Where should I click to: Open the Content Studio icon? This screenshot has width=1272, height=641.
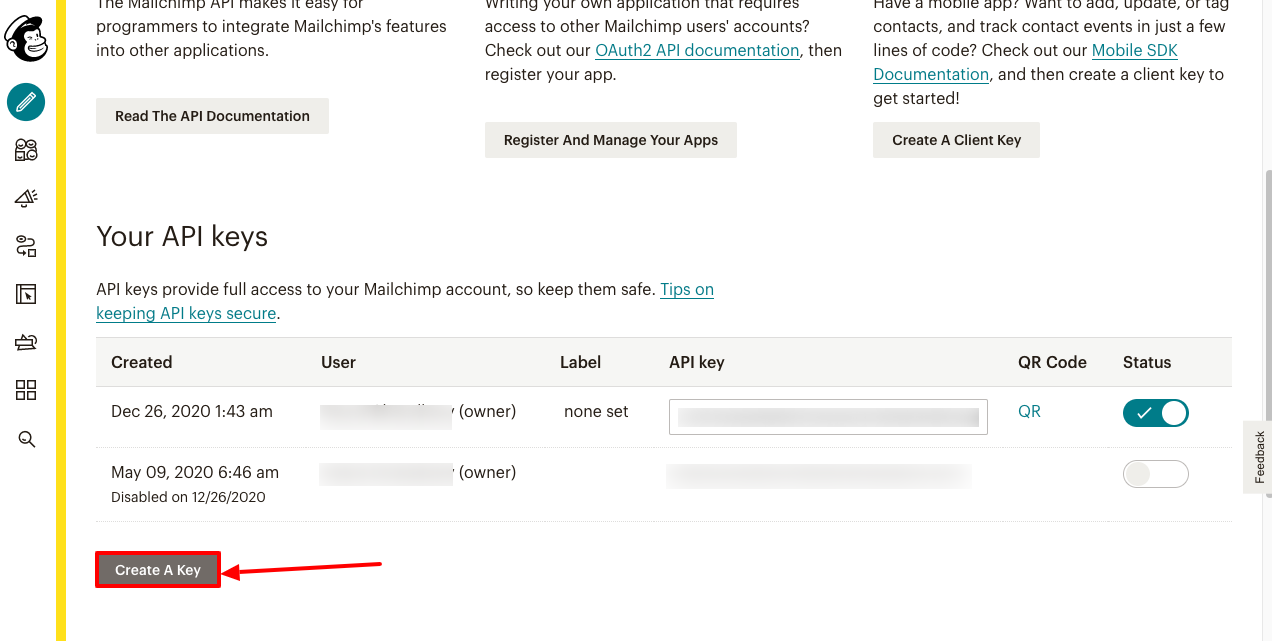[25, 341]
